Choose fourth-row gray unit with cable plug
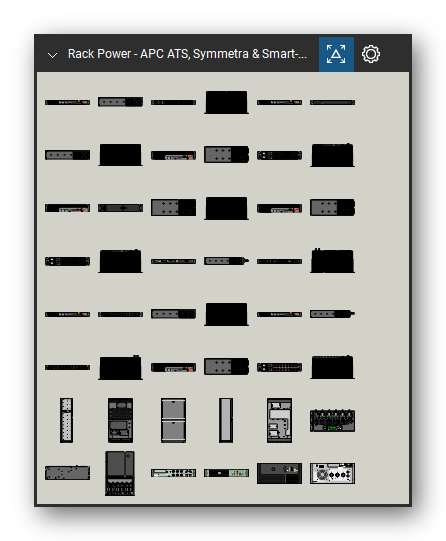The height and width of the screenshot is (541, 446). pyautogui.click(x=226, y=261)
